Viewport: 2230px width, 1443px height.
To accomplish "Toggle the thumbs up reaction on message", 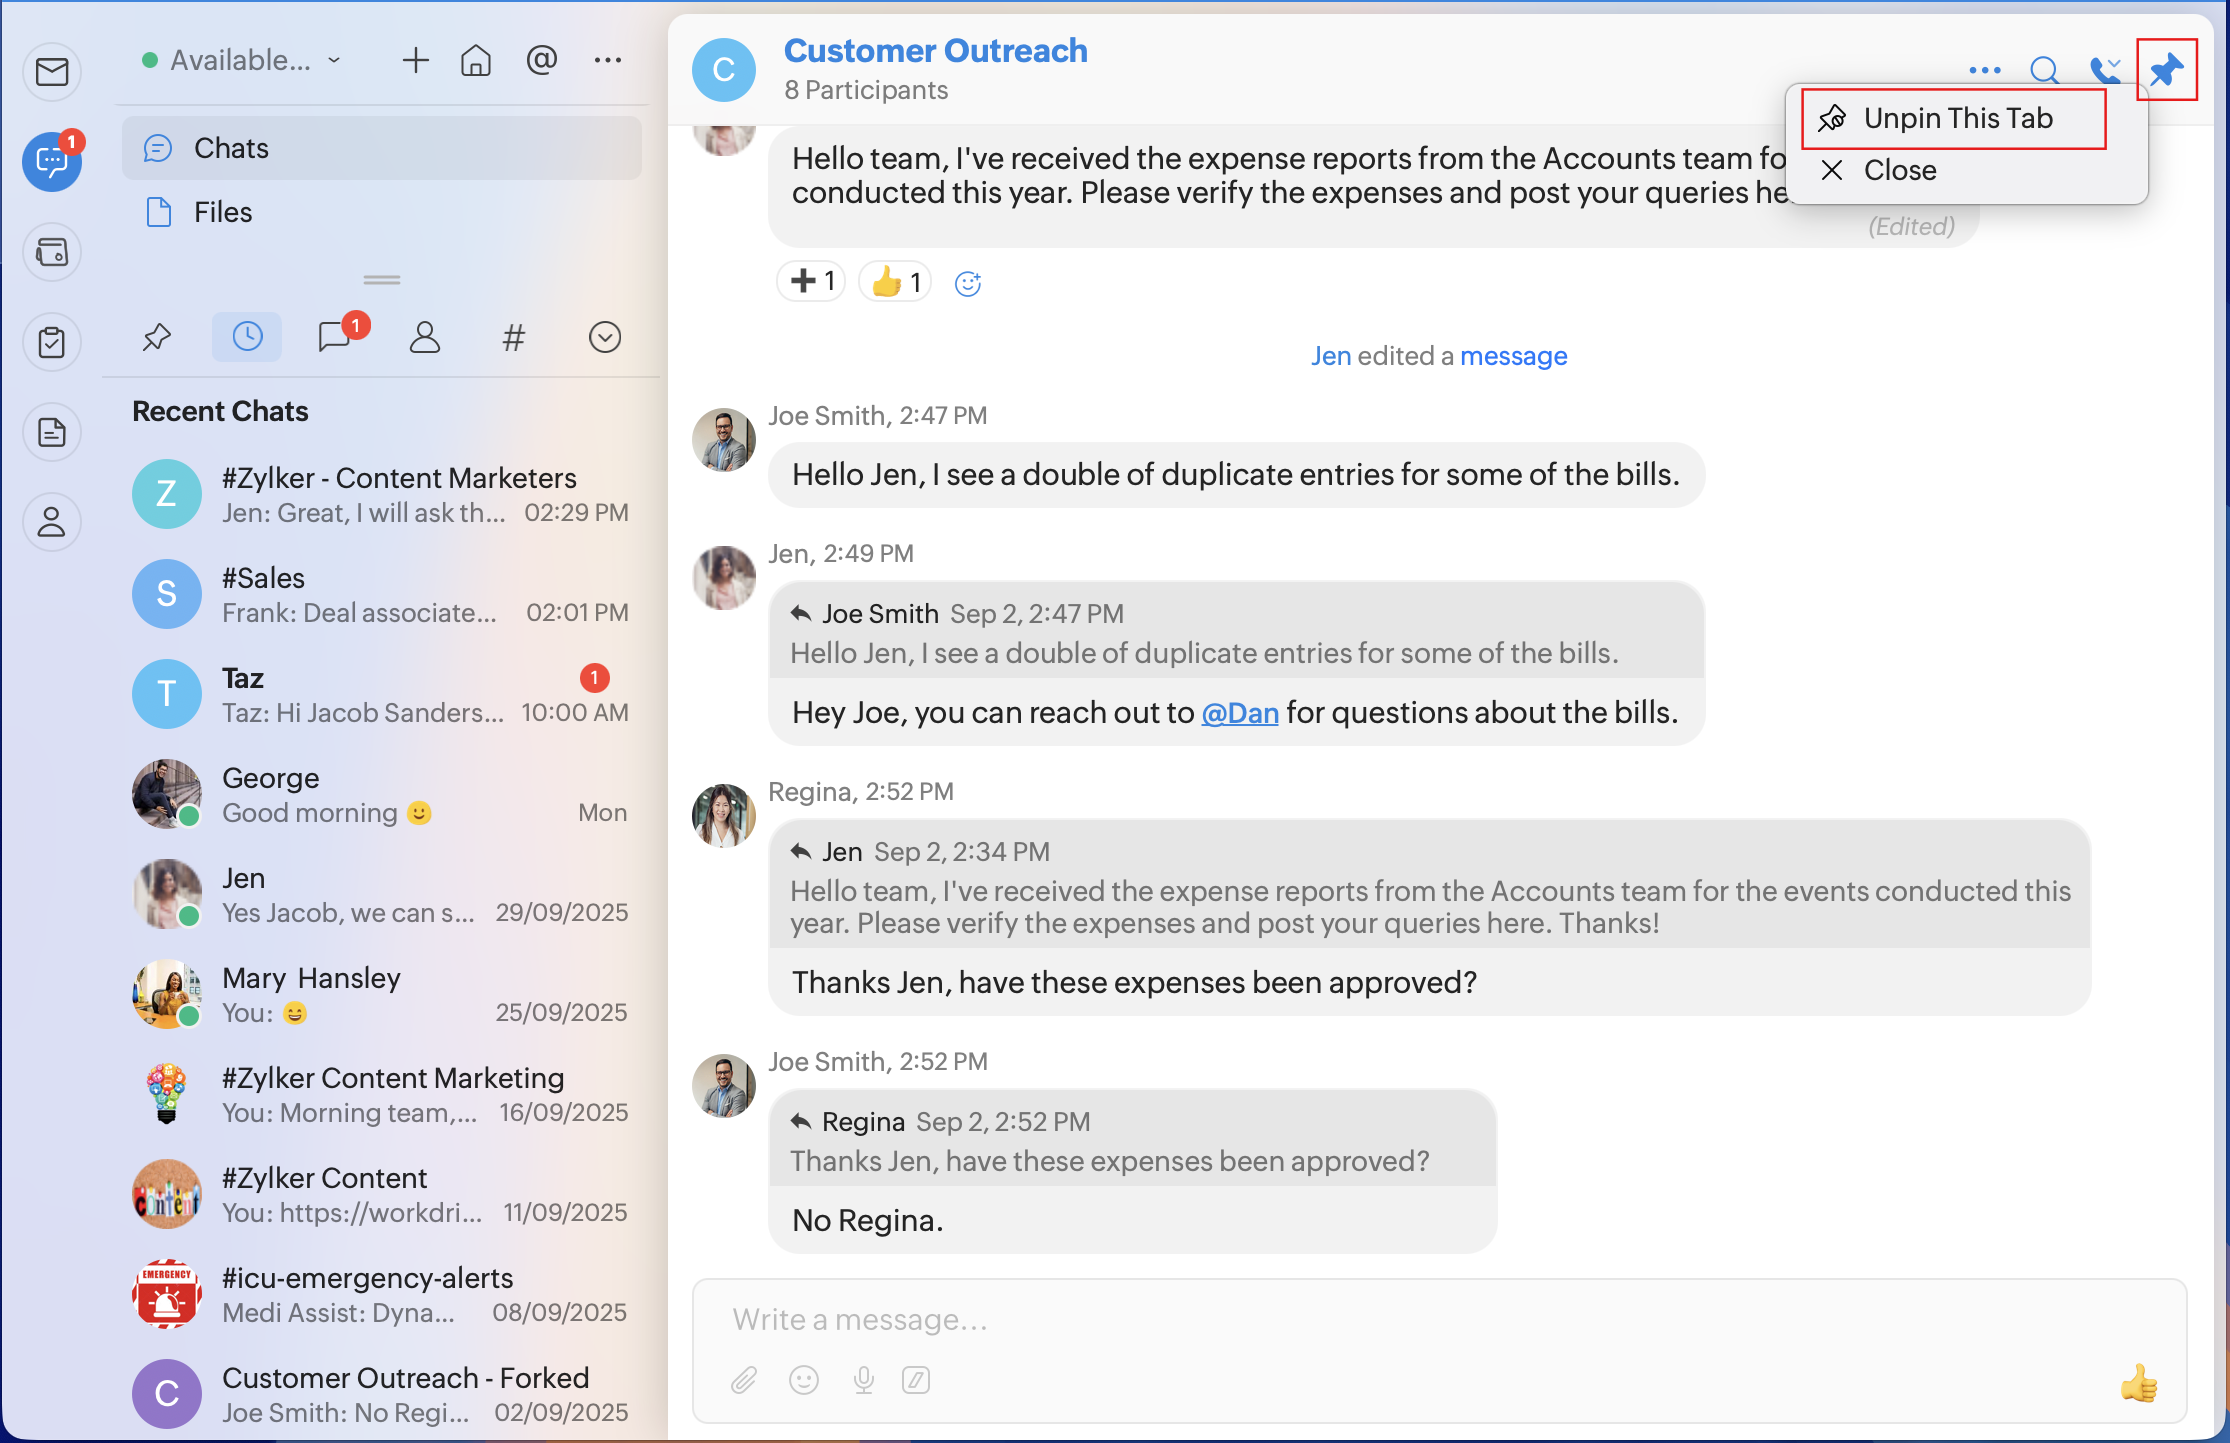I will [896, 282].
